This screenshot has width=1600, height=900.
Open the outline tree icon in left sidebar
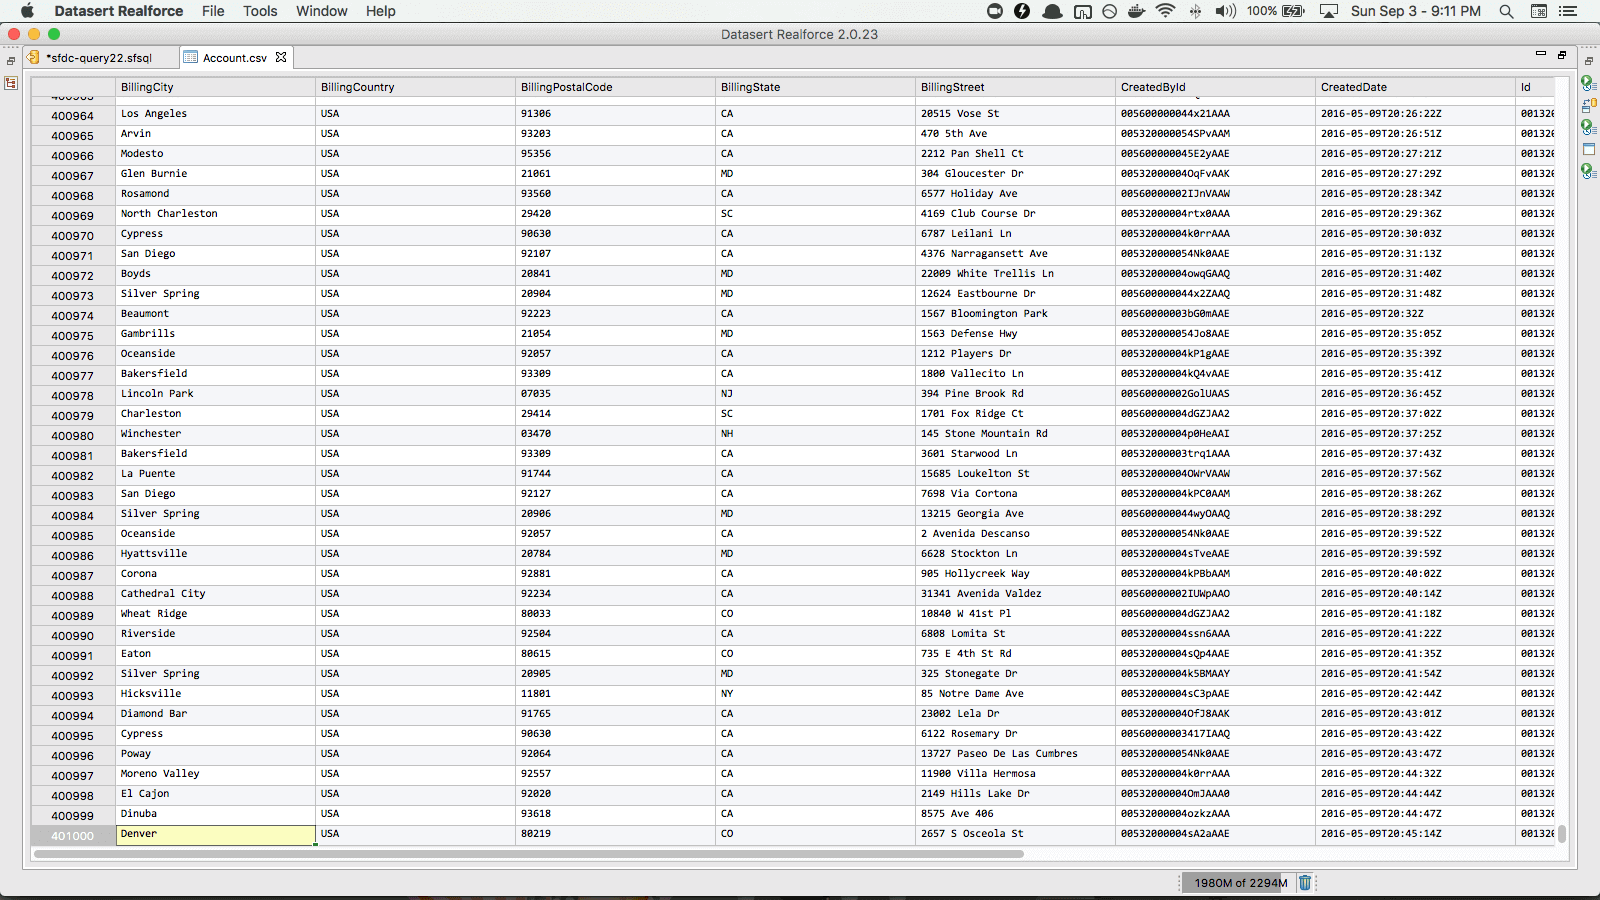coord(11,83)
